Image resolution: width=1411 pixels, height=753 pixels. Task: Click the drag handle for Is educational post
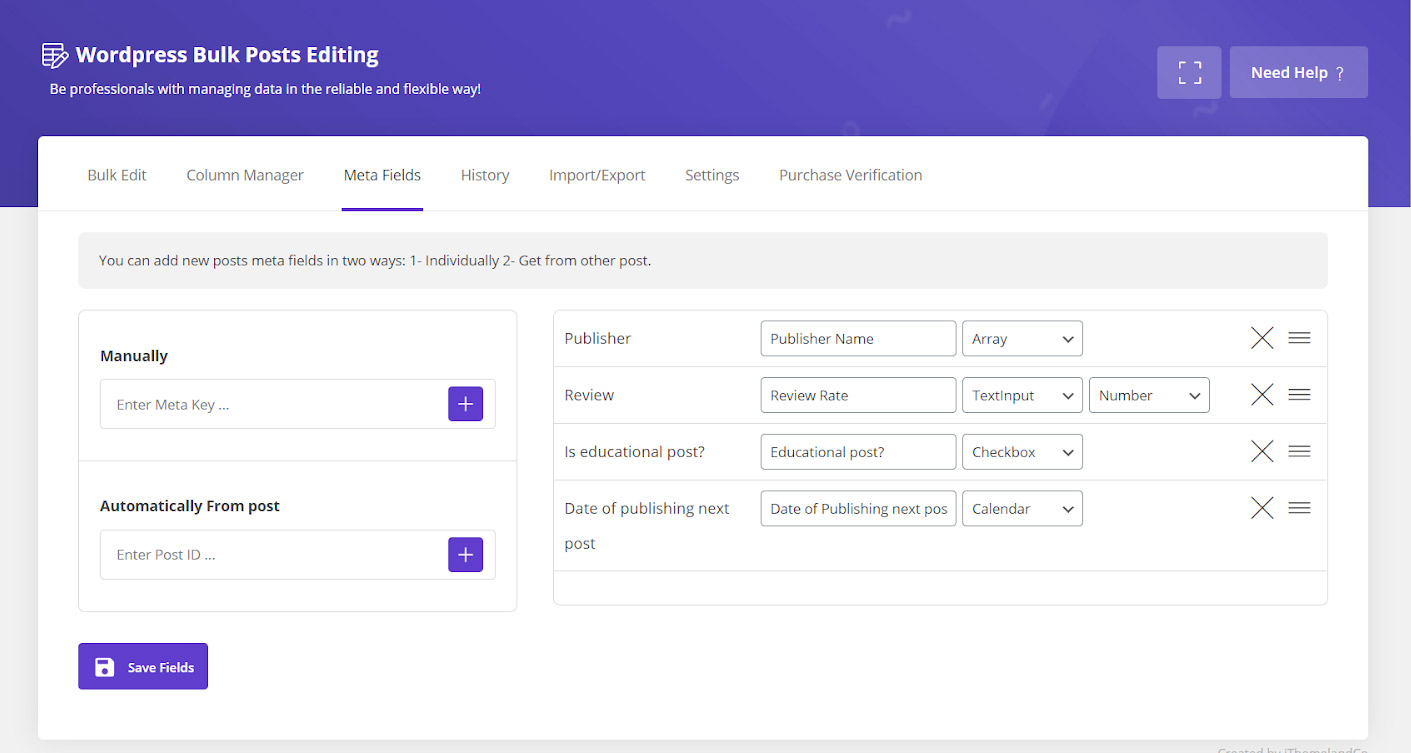click(x=1299, y=452)
